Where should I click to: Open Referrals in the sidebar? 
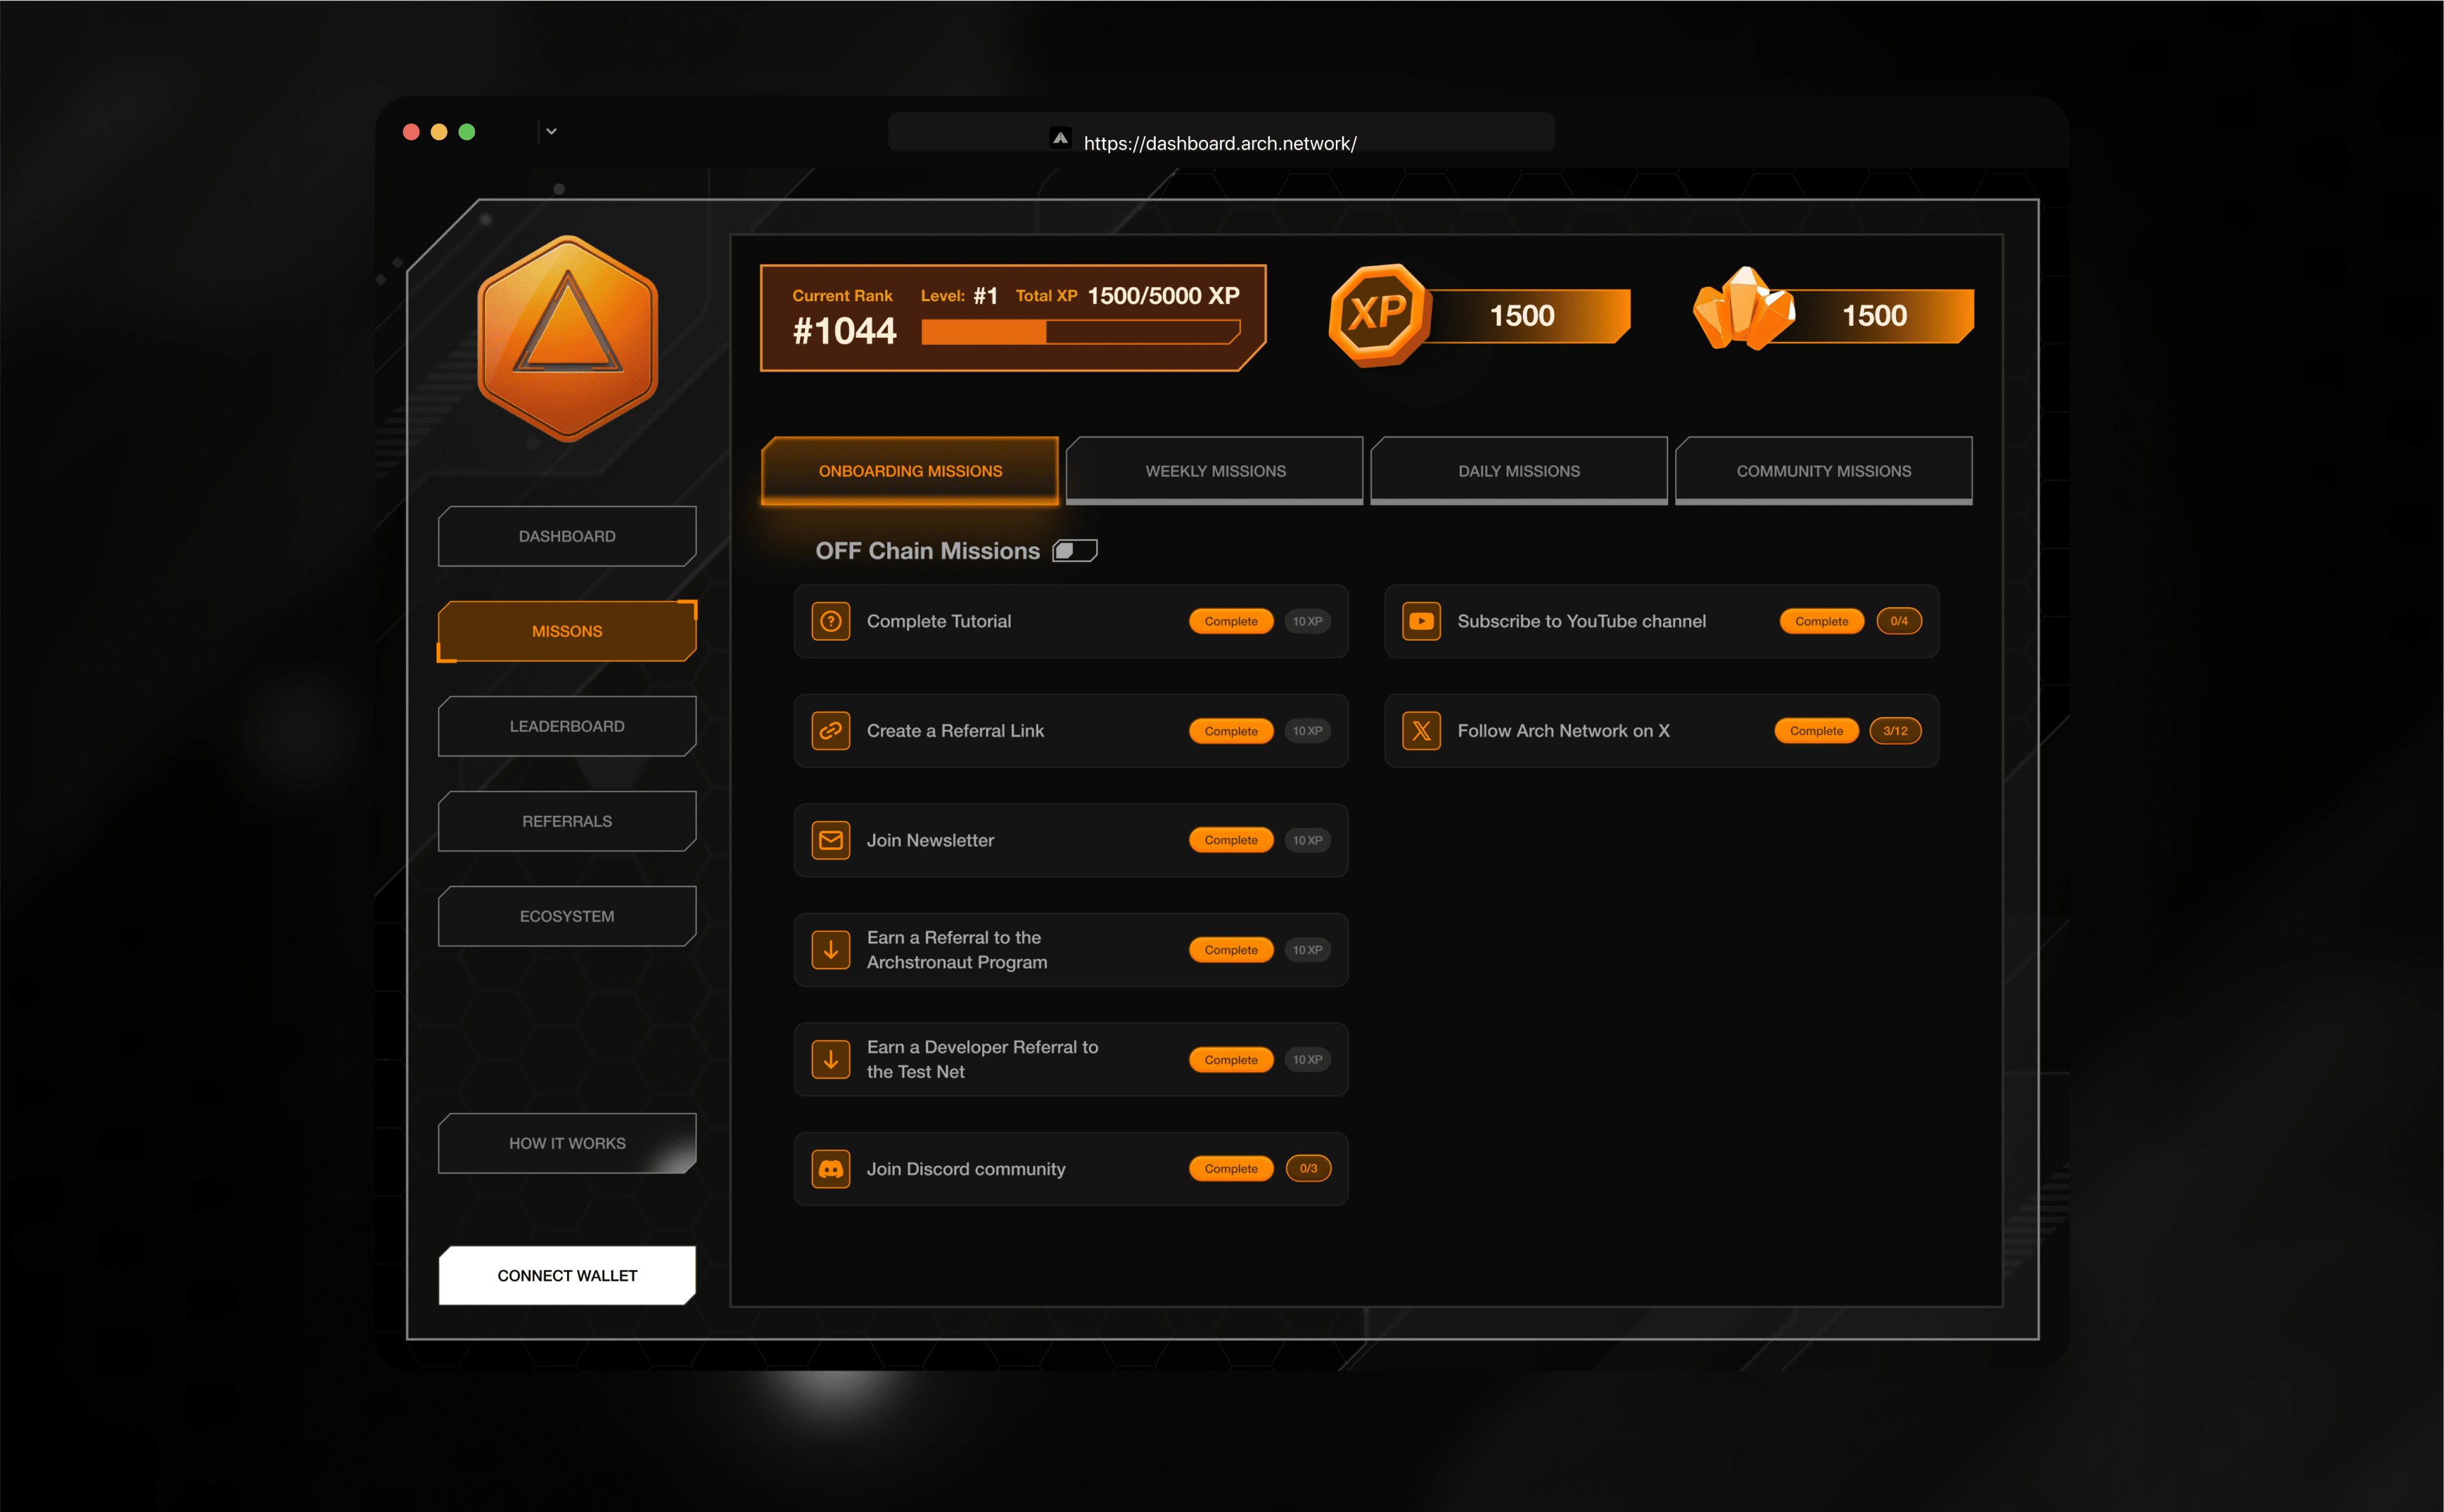567,821
